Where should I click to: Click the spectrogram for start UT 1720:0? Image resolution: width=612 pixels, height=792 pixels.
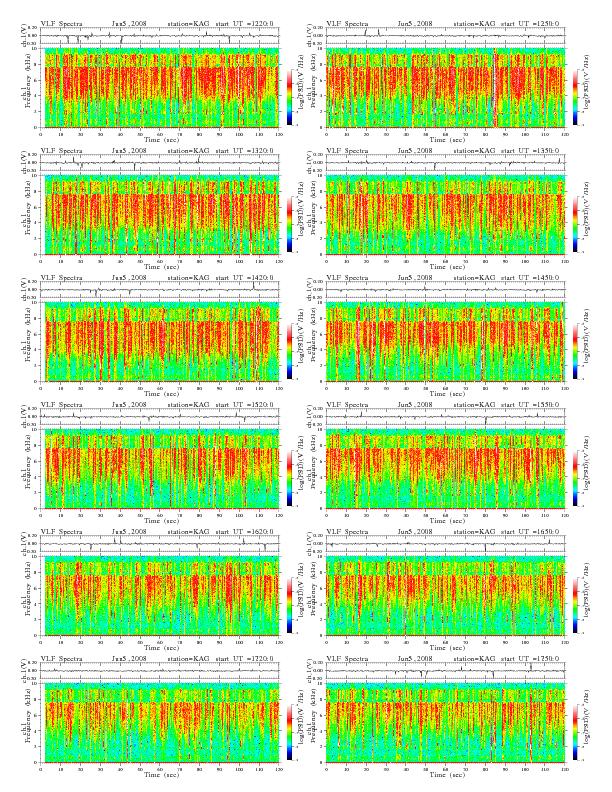160,723
